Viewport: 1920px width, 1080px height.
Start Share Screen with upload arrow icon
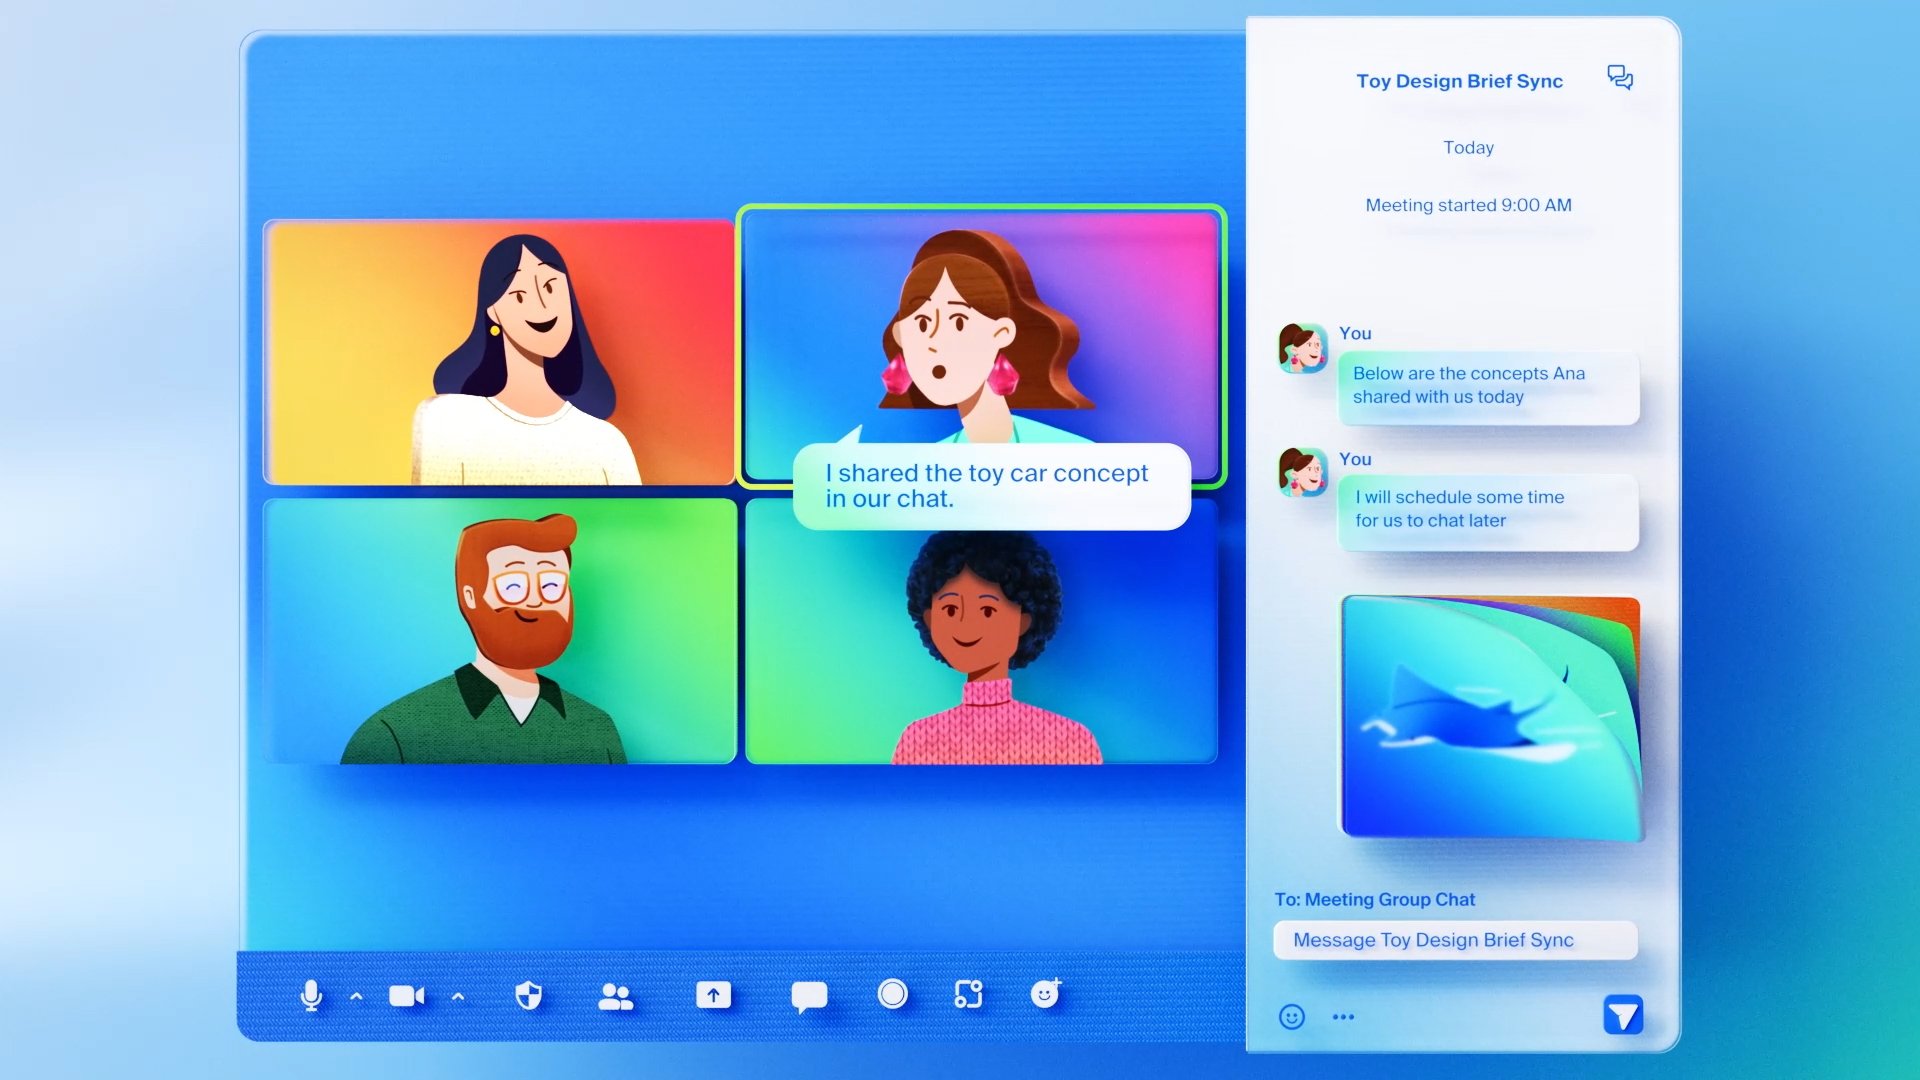pyautogui.click(x=714, y=995)
